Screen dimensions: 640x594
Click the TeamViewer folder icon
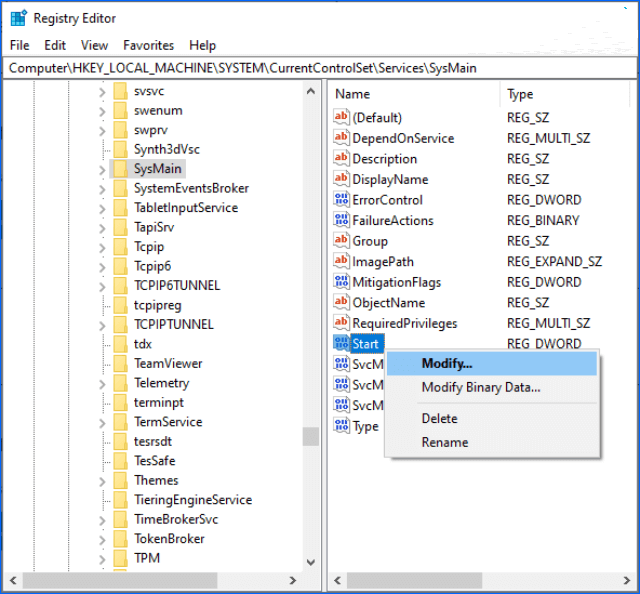click(x=120, y=363)
